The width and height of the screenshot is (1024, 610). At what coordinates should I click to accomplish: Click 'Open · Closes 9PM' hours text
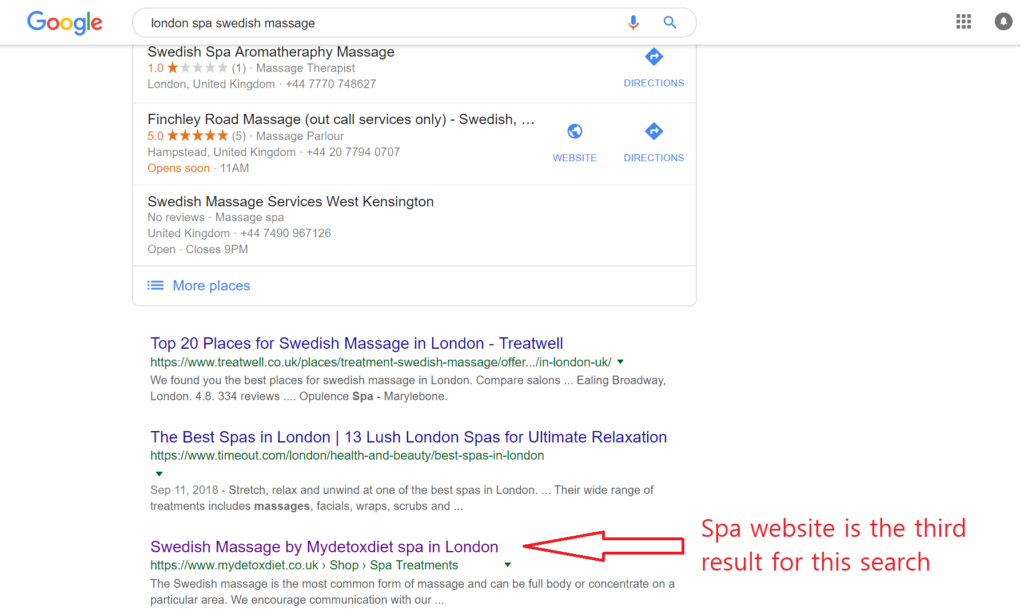point(198,249)
